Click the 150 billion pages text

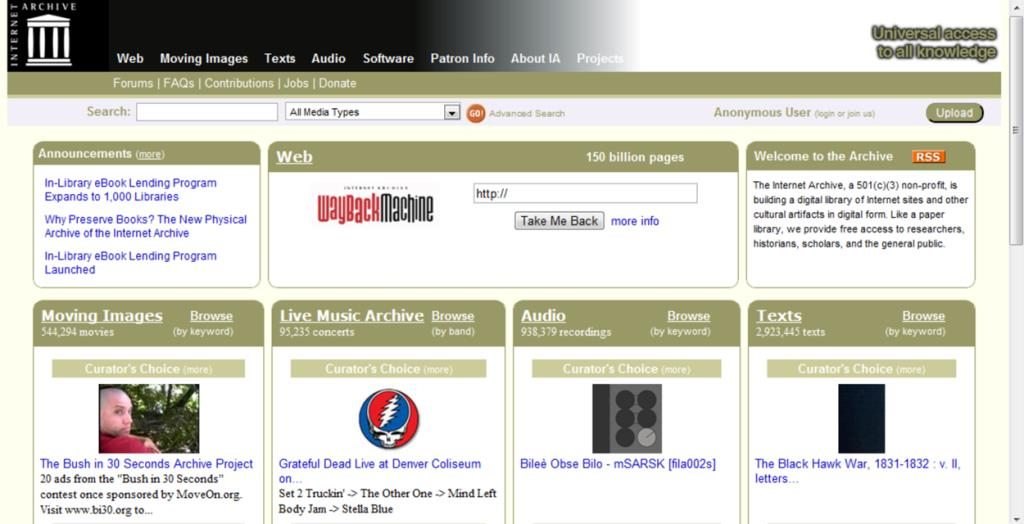(635, 157)
